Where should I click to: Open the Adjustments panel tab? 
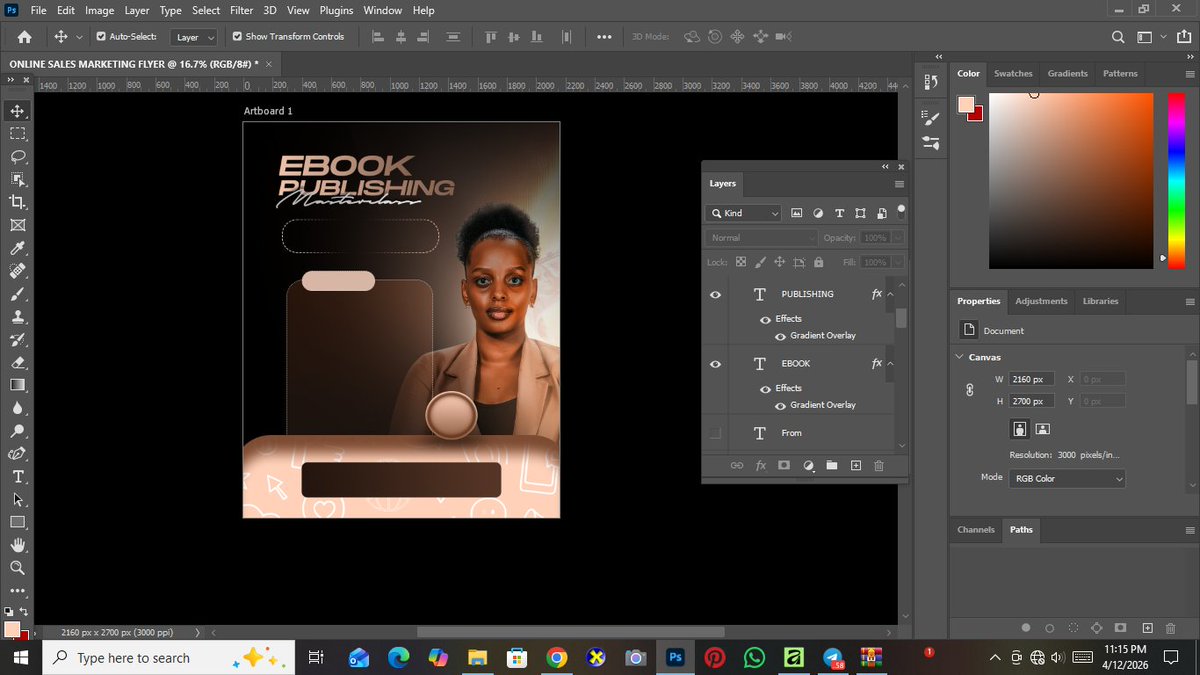(1041, 301)
